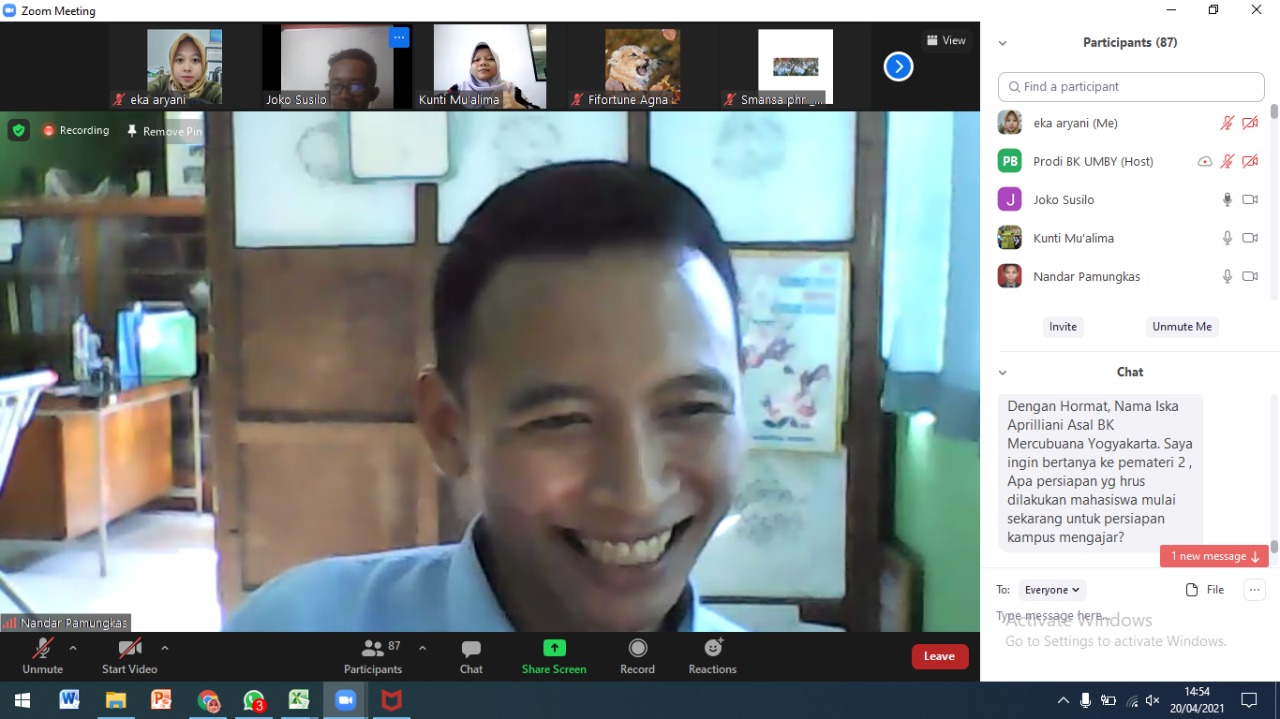Open Excel from the taskbar
The height and width of the screenshot is (719, 1280).
tap(299, 700)
